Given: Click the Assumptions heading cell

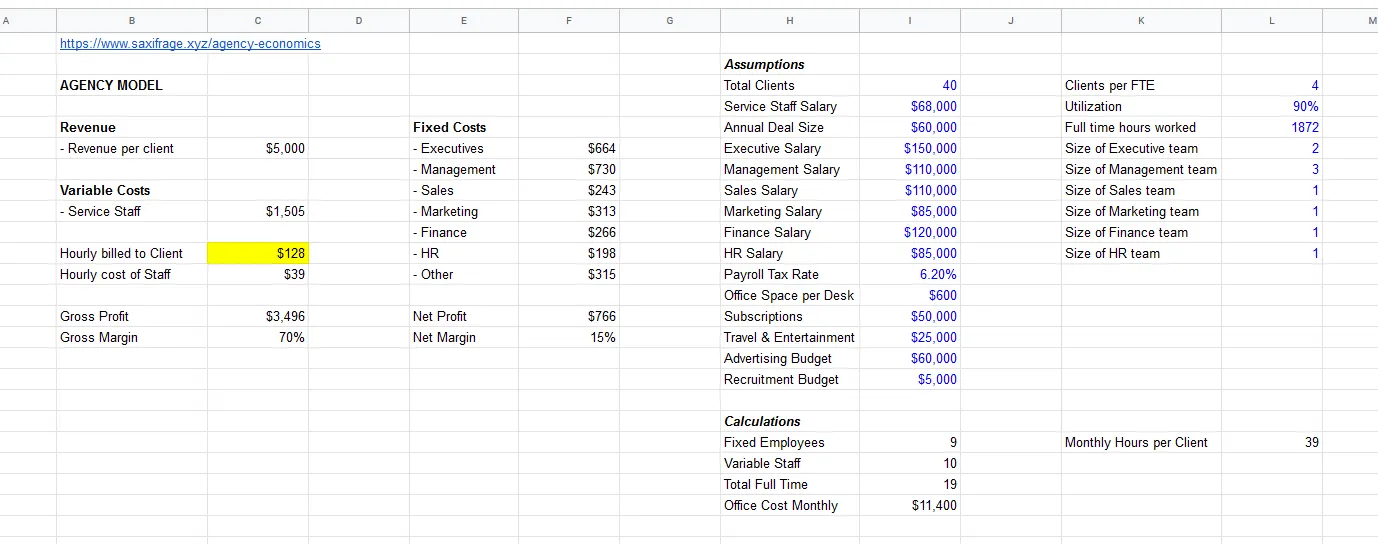Looking at the screenshot, I should coord(790,65).
